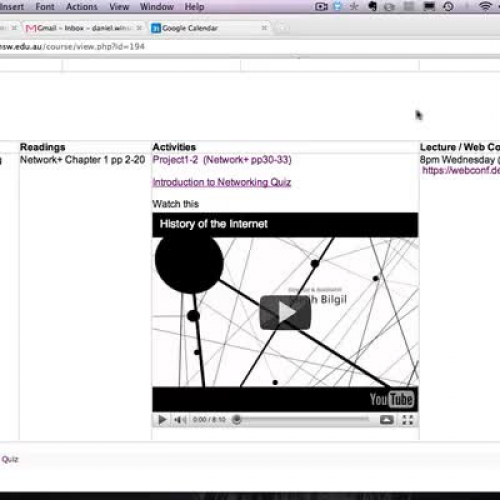Click the Google Calendar tab favicon

156,28
